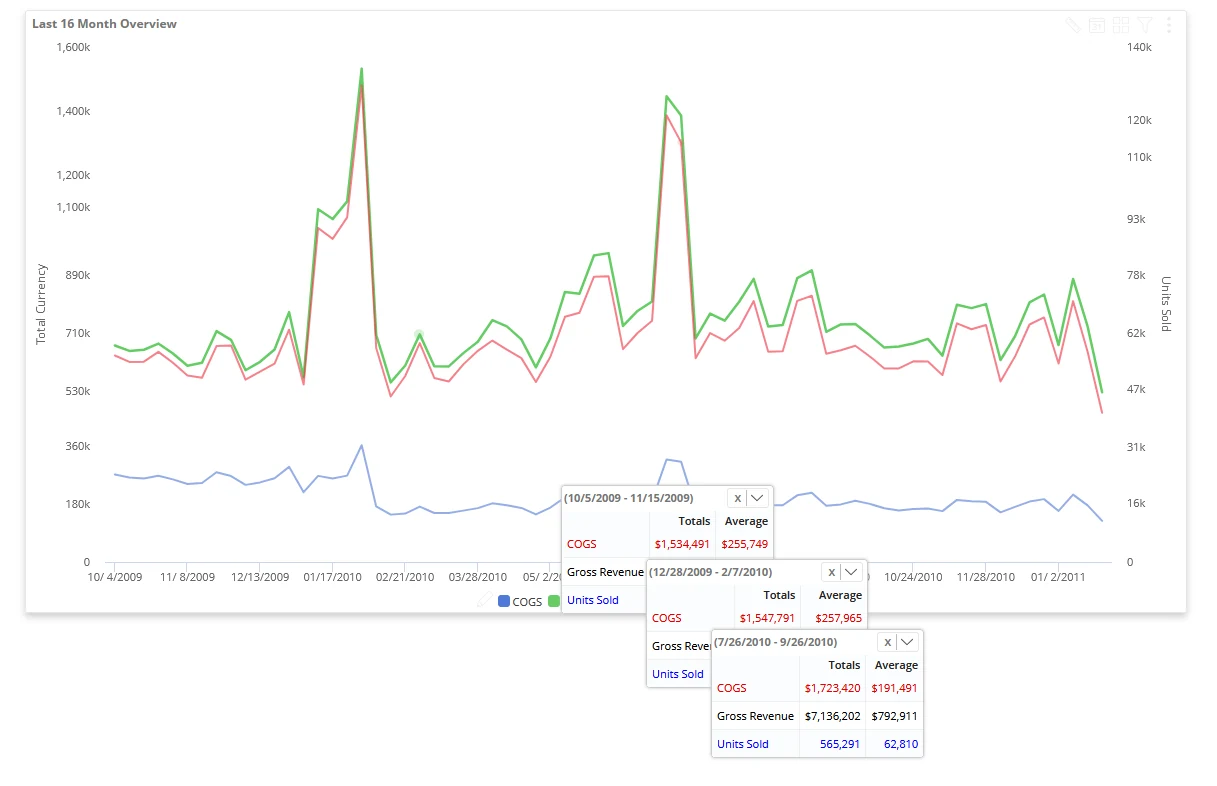Click the $255,749 COGS average value
The width and height of the screenshot is (1217, 786).
pyautogui.click(x=744, y=544)
